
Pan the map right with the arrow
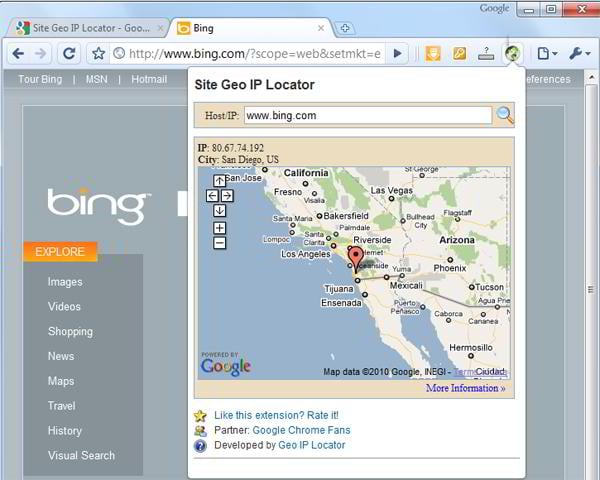[x=227, y=196]
